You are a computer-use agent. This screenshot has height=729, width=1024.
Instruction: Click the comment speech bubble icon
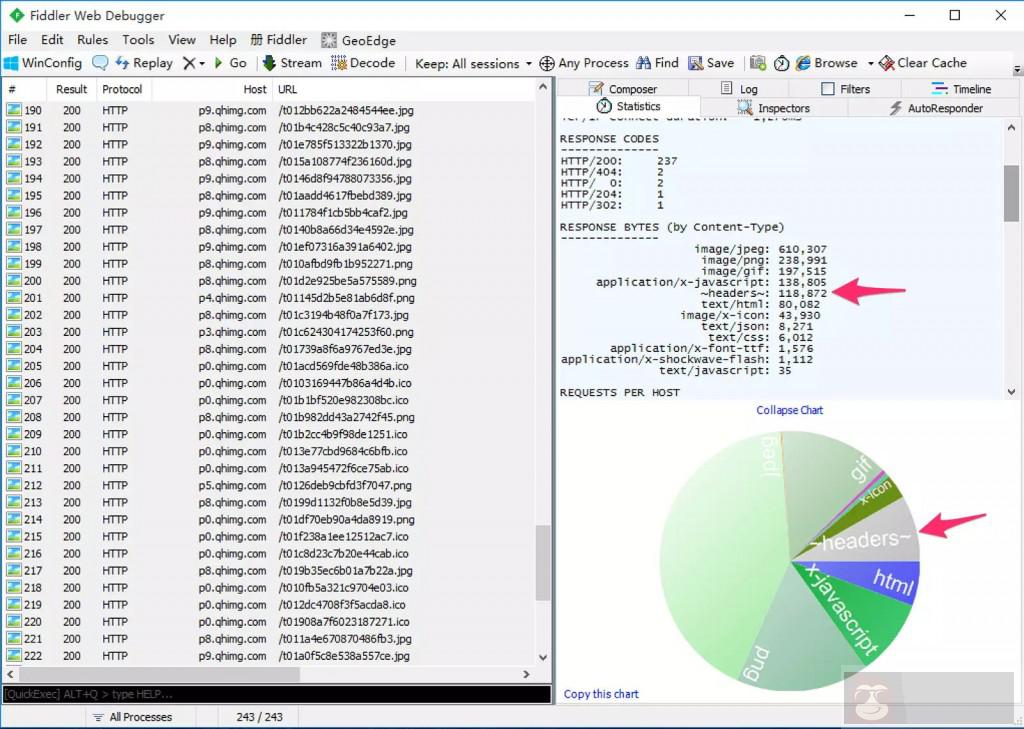(x=100, y=63)
